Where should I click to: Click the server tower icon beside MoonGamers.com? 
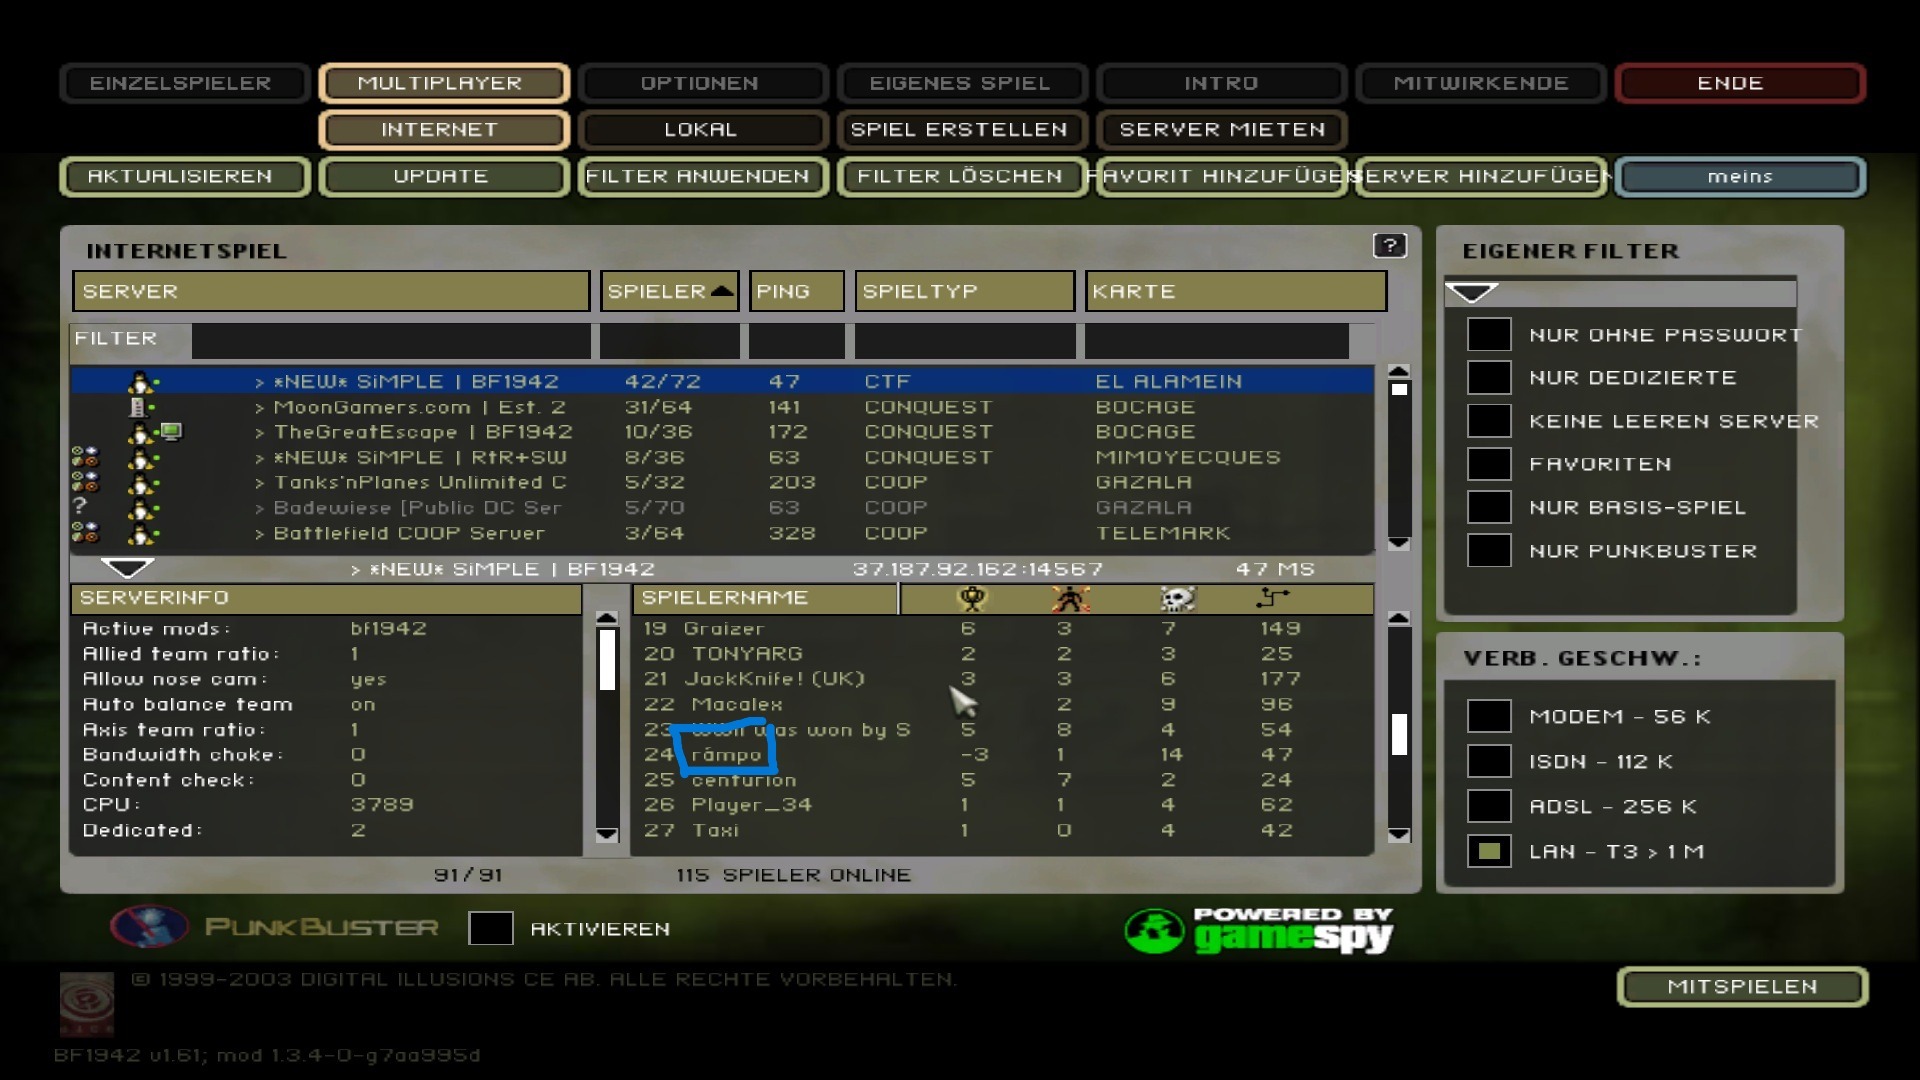click(140, 407)
